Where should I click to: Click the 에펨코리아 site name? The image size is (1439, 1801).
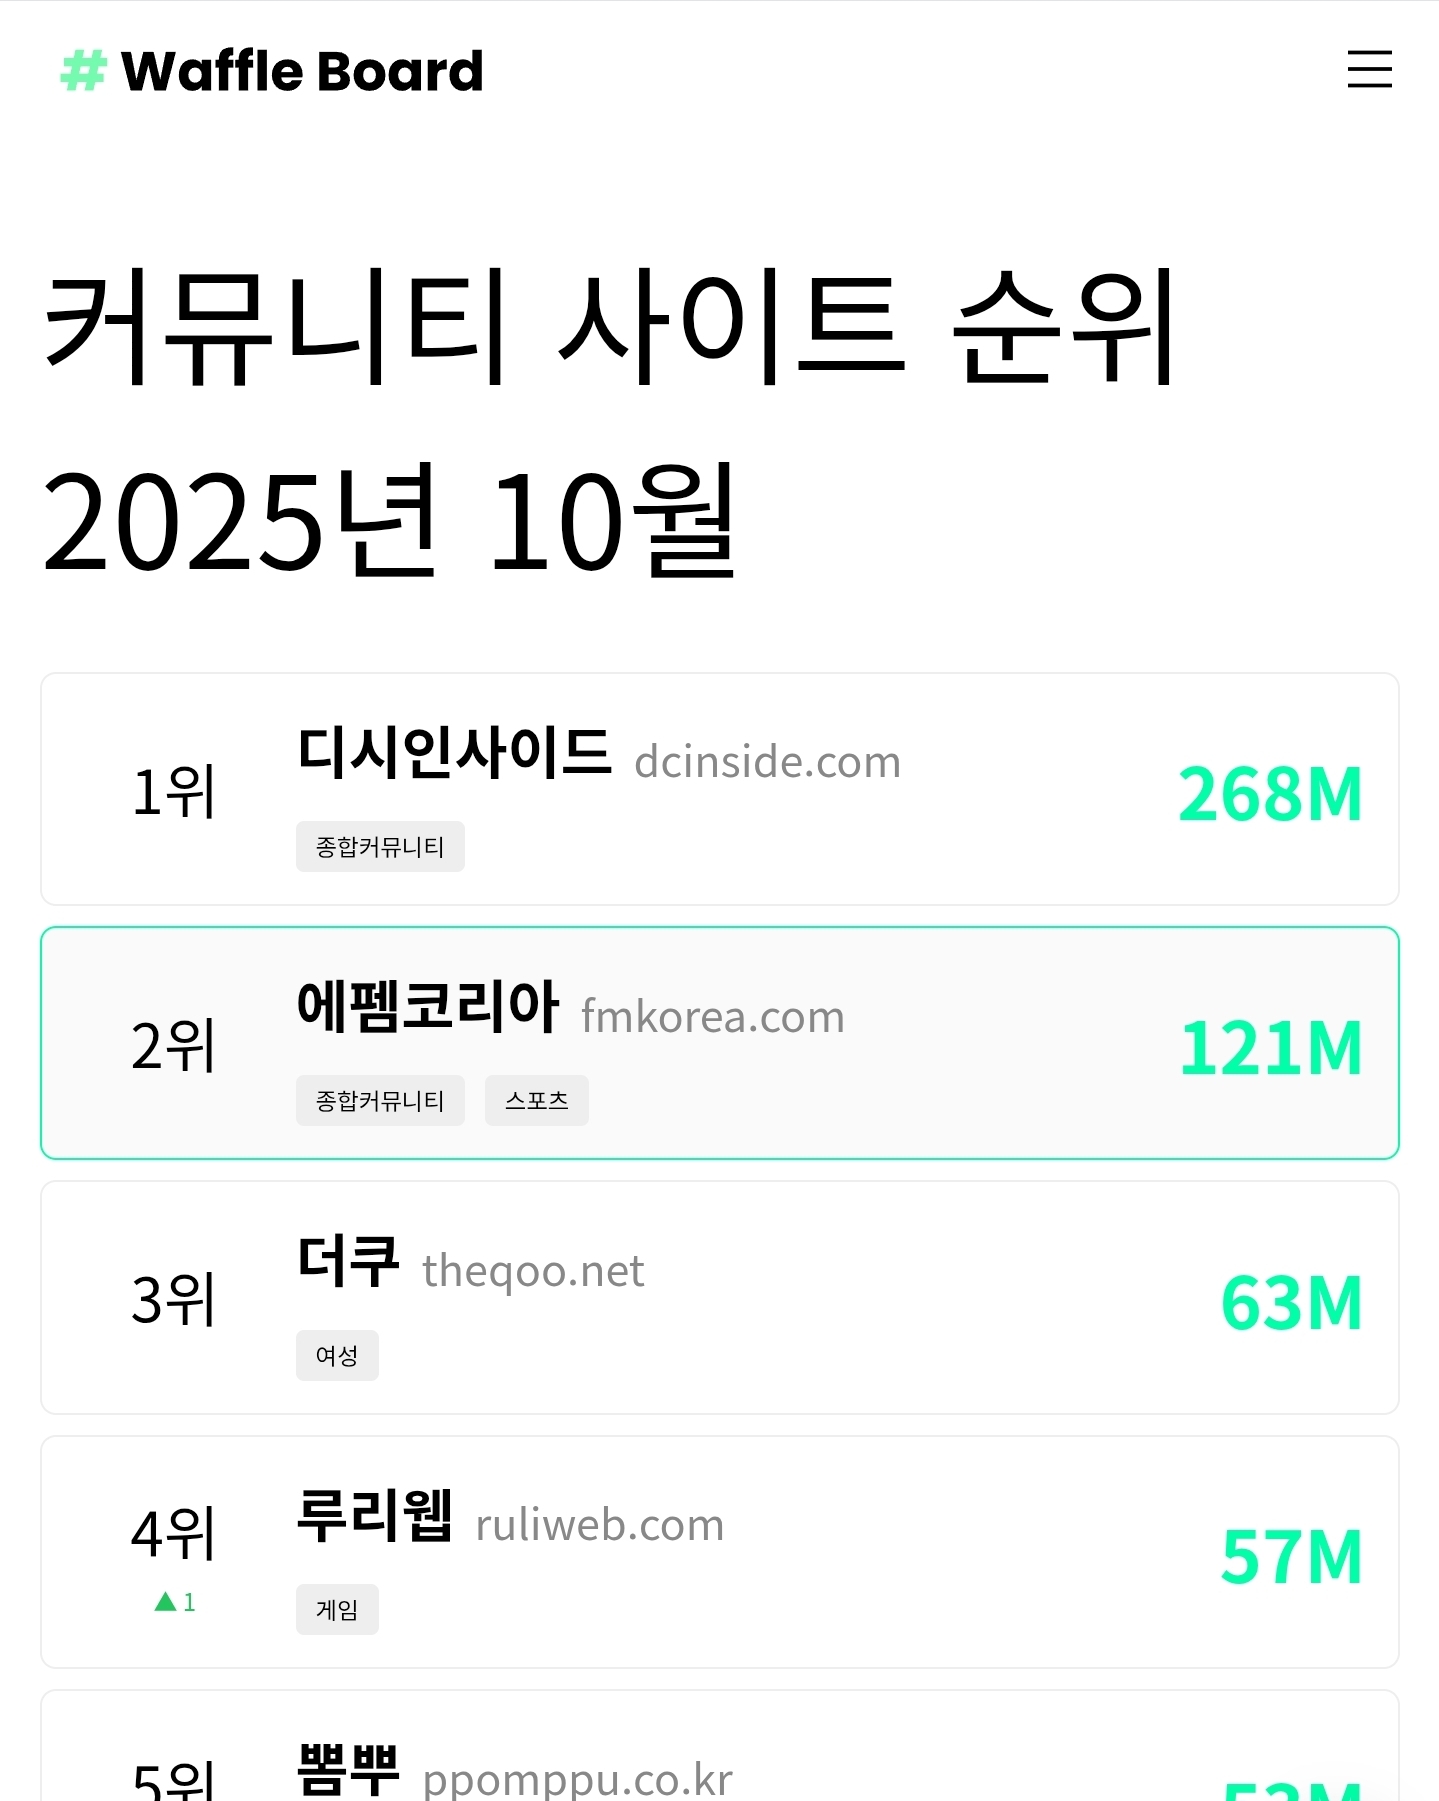[427, 1006]
